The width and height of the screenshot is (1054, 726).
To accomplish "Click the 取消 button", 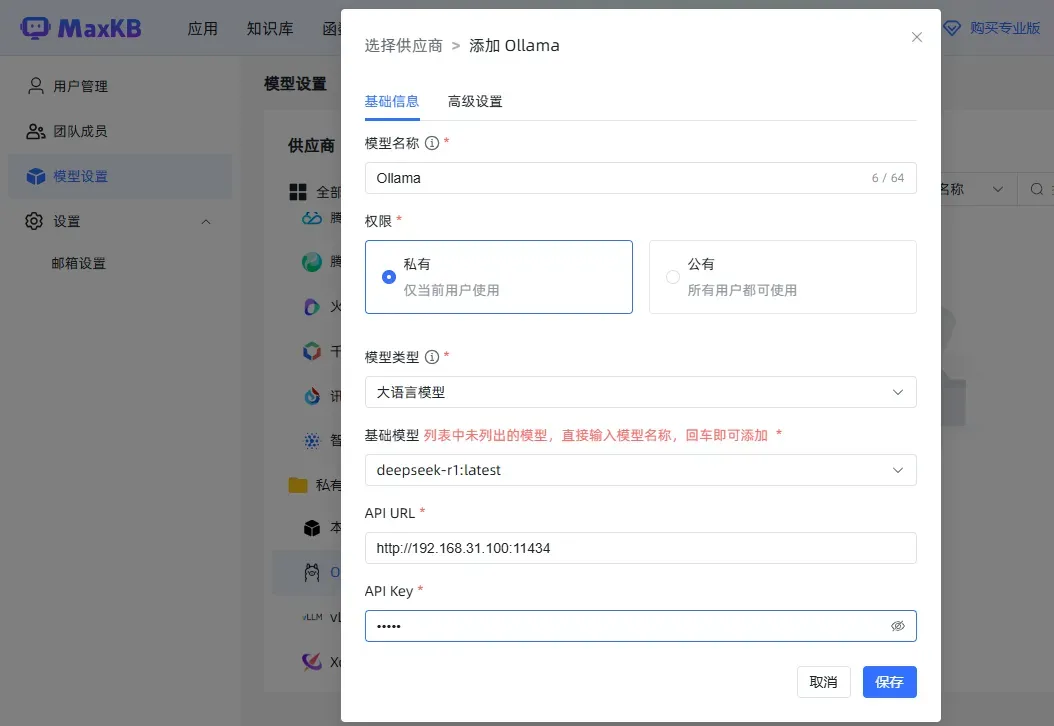I will click(823, 682).
